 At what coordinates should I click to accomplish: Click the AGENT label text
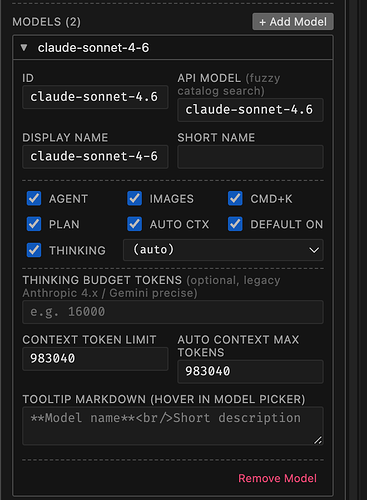(x=68, y=199)
